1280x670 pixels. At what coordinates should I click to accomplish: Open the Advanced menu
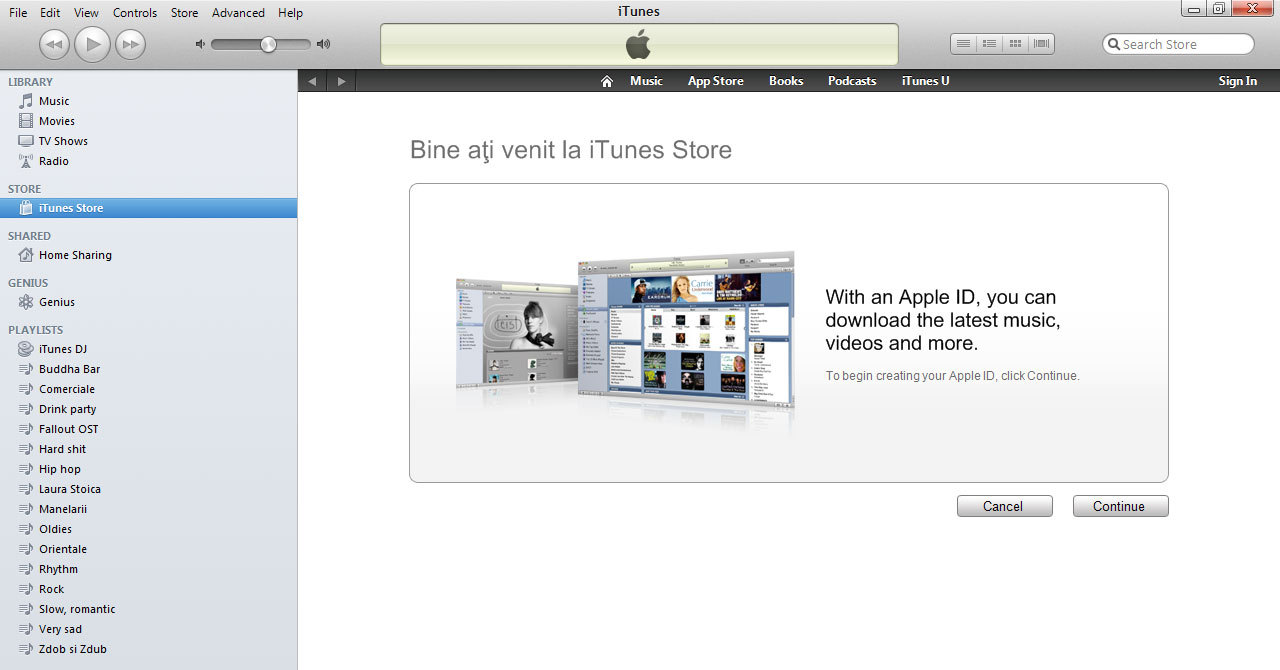(238, 13)
